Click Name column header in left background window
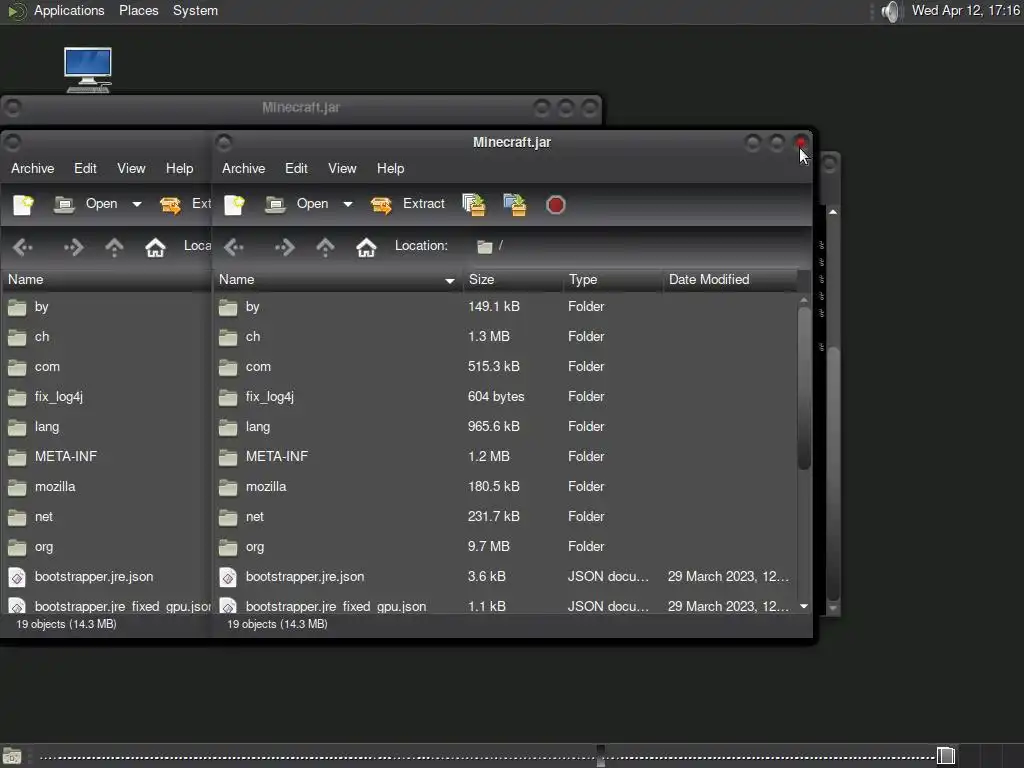 (107, 280)
